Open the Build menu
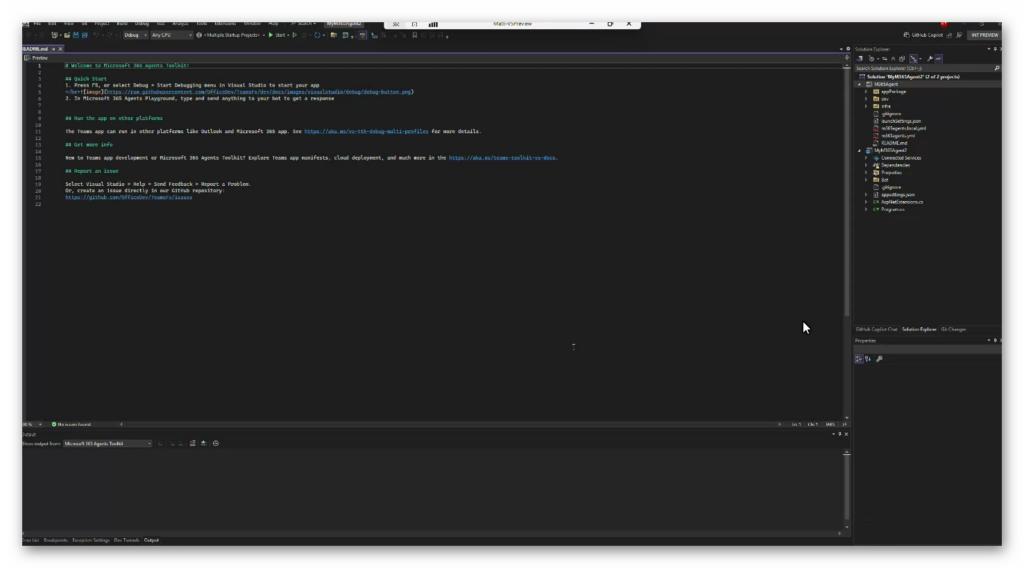This screenshot has height=568, width=1024. 122,24
